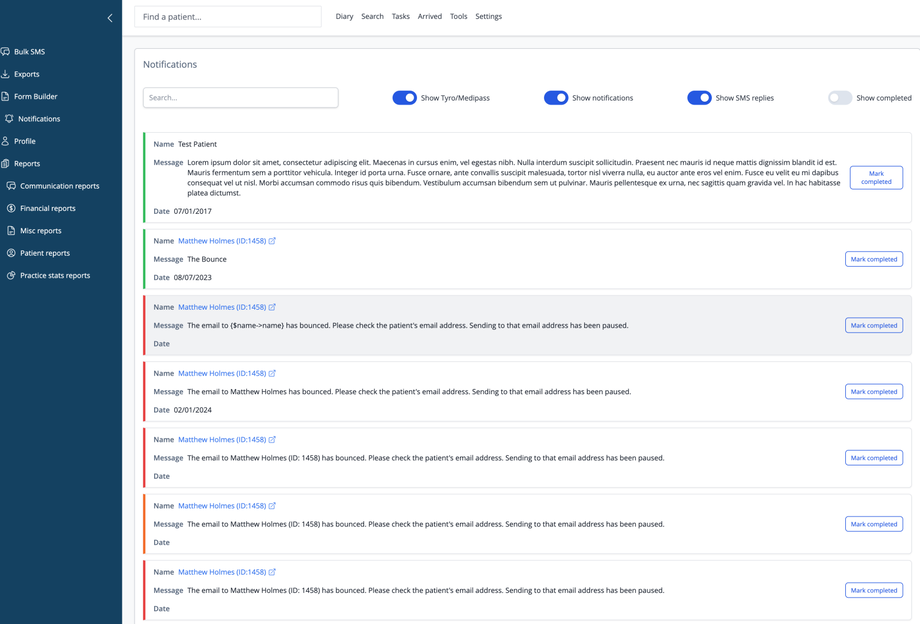Viewport: 920px width, 624px height.
Task: Mark the Test Patient notification completed
Action: tap(876, 177)
